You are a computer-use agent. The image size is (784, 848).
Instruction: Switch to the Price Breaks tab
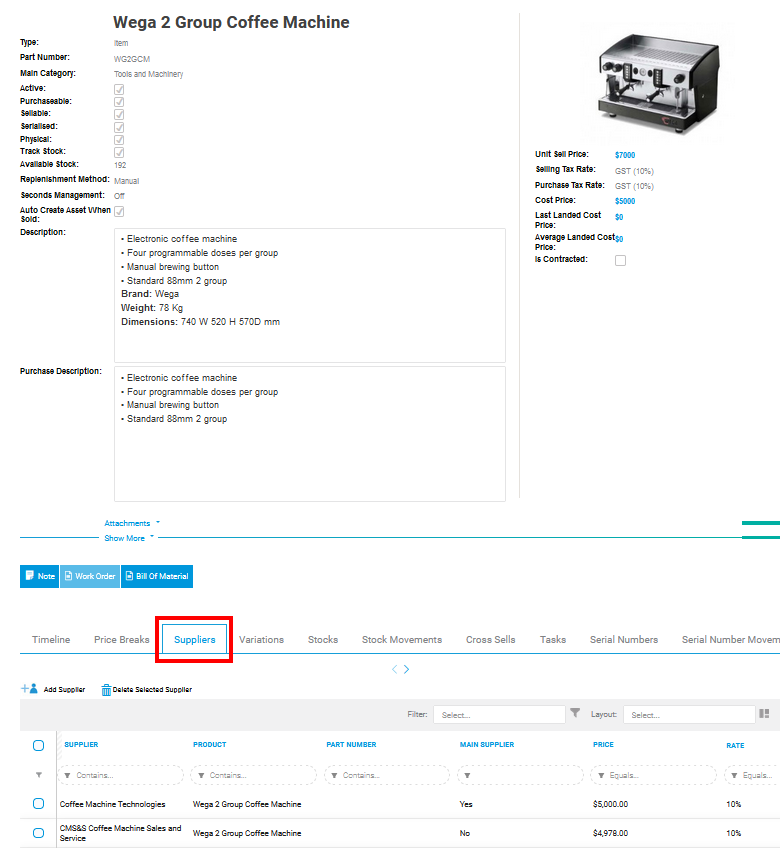(121, 639)
